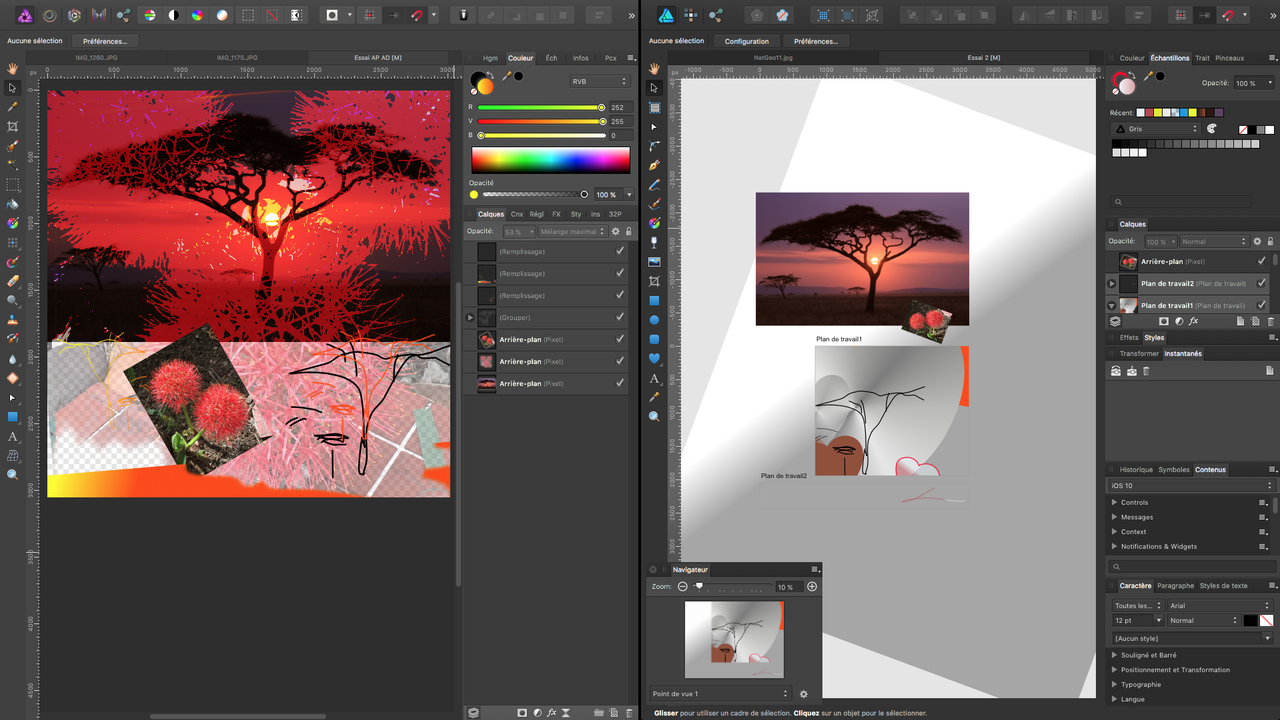1280x720 pixels.
Task: Click the Auto Levels toolbar icon
Action: [x=149, y=15]
